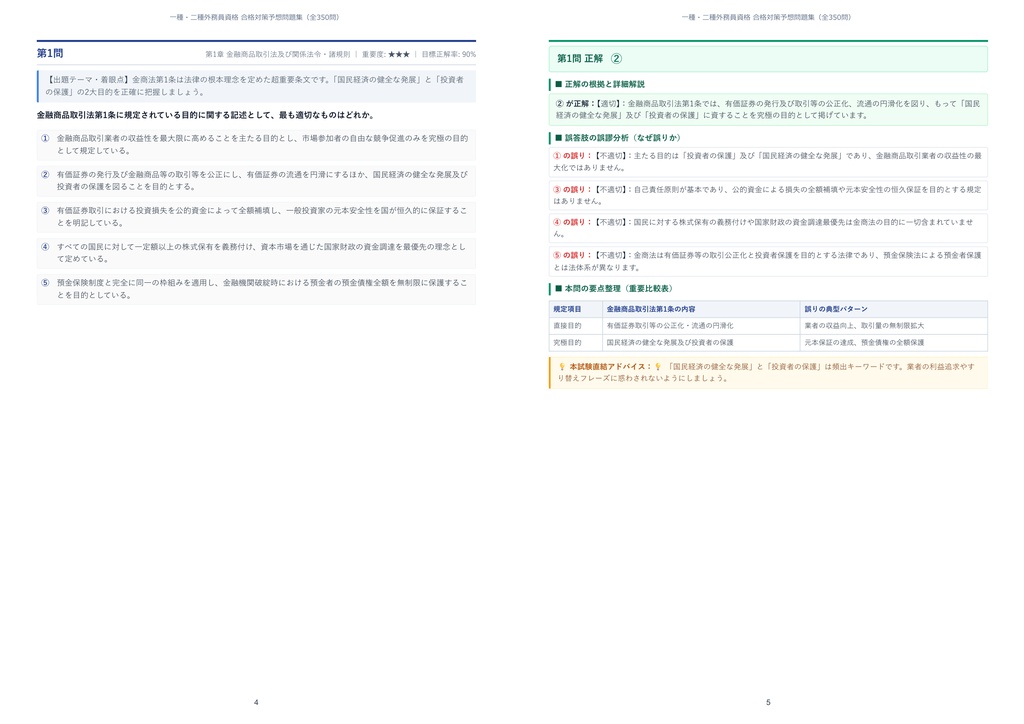Click the circled ② in the 第1問 正解 banner
The image size is (1024, 724).
[x=616, y=58]
